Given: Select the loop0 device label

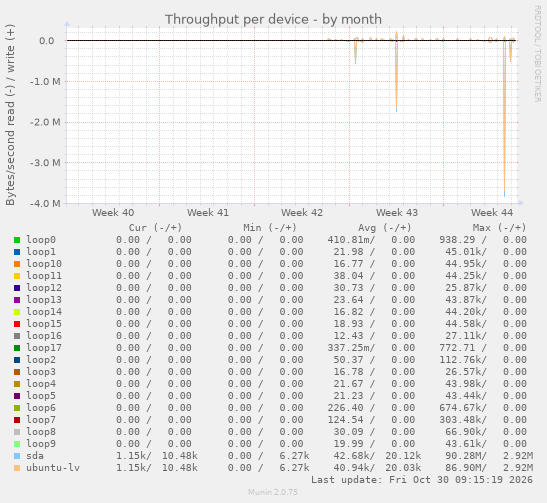Looking at the screenshot, I should pos(41,240).
